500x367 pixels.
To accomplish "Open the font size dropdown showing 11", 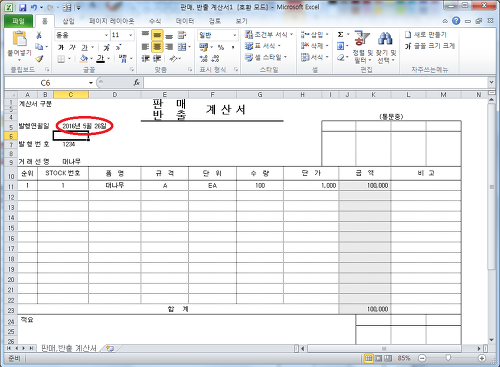I will pos(130,35).
